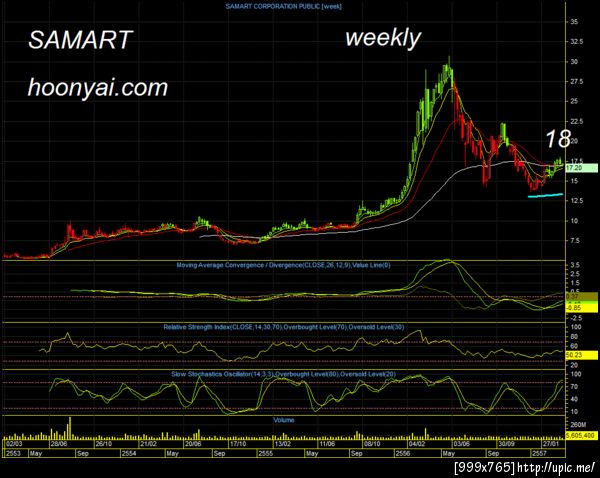Click the 02/03 date label

[15, 444]
